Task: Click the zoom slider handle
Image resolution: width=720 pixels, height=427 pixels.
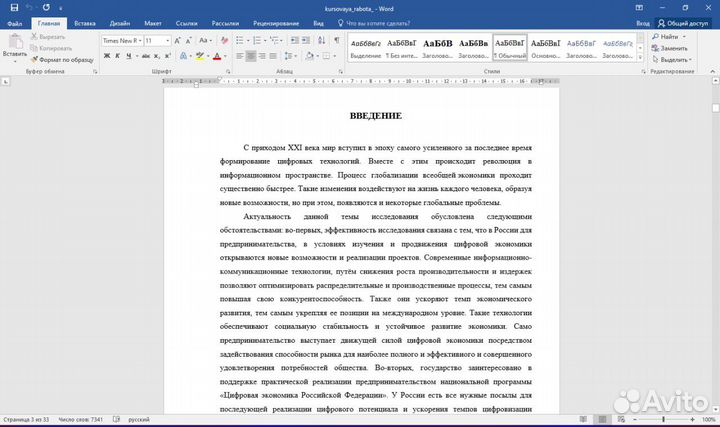Action: (x=663, y=419)
